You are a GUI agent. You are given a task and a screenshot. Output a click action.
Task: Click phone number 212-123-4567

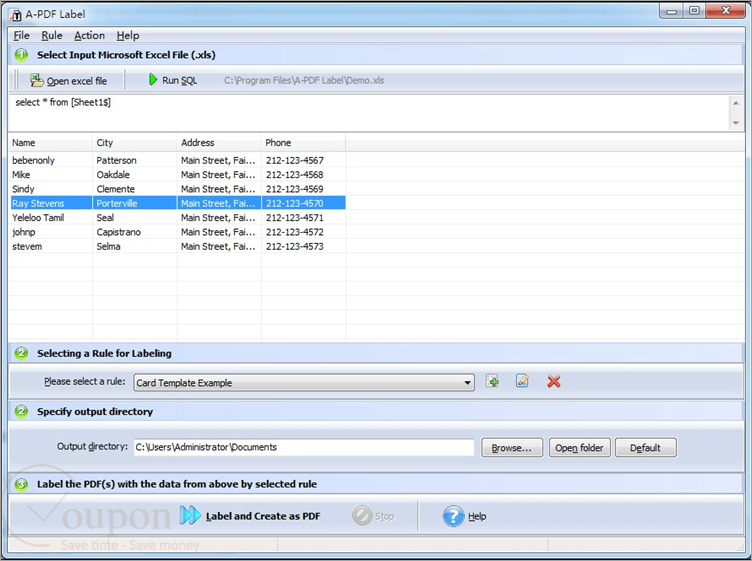[x=295, y=160]
